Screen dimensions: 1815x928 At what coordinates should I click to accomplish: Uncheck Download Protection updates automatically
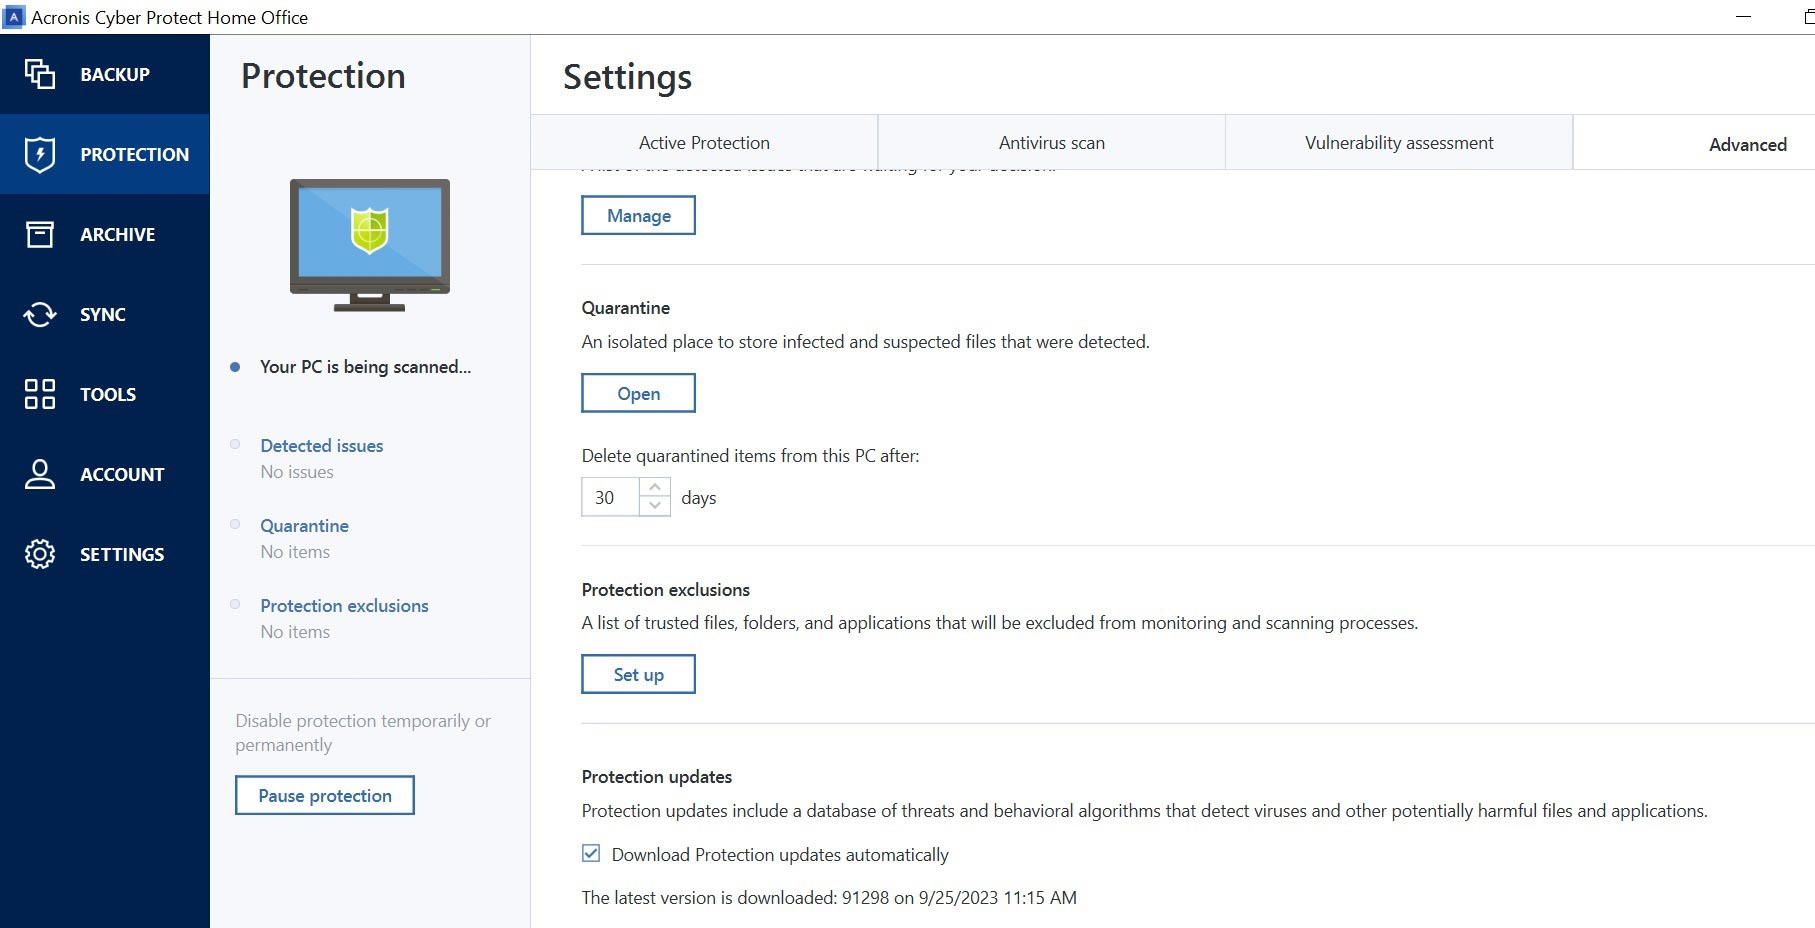(591, 853)
